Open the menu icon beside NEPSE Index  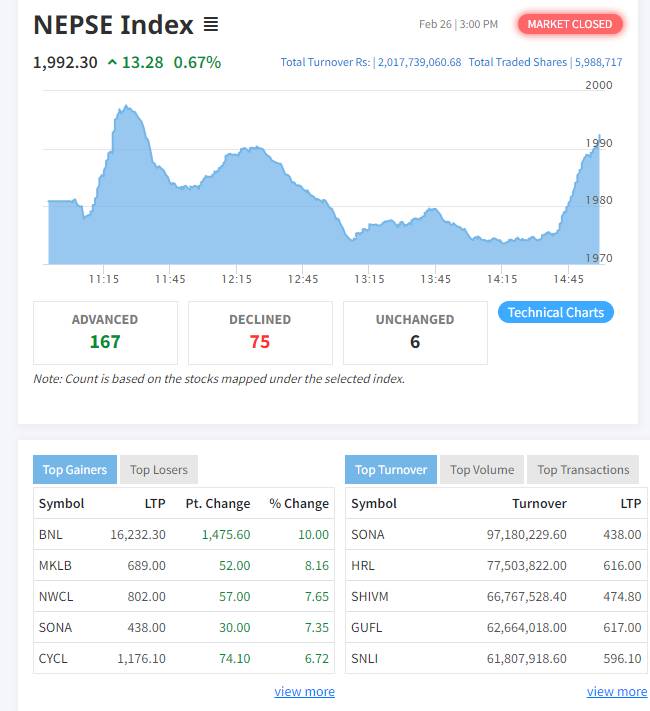click(211, 24)
